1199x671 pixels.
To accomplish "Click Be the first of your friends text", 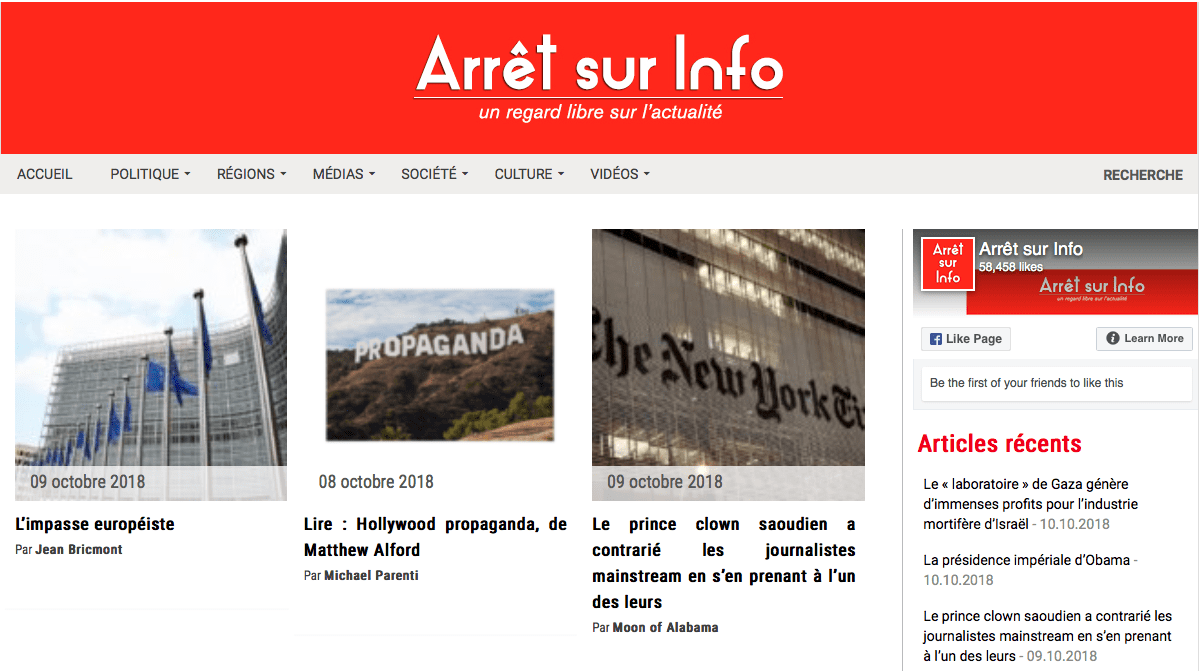I will pyautogui.click(x=1026, y=383).
